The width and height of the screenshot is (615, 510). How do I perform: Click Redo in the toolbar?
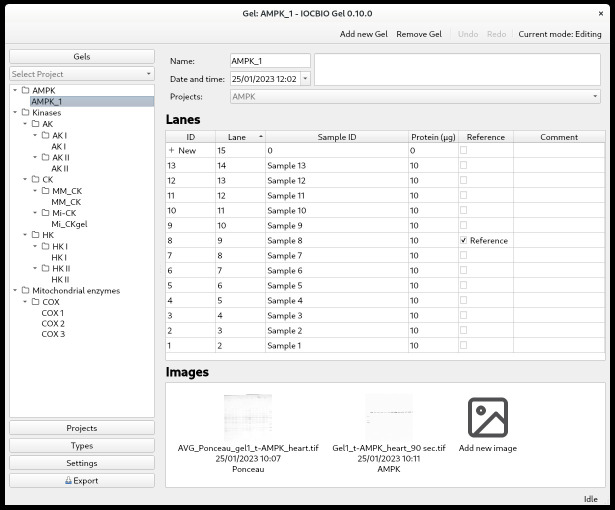(497, 34)
